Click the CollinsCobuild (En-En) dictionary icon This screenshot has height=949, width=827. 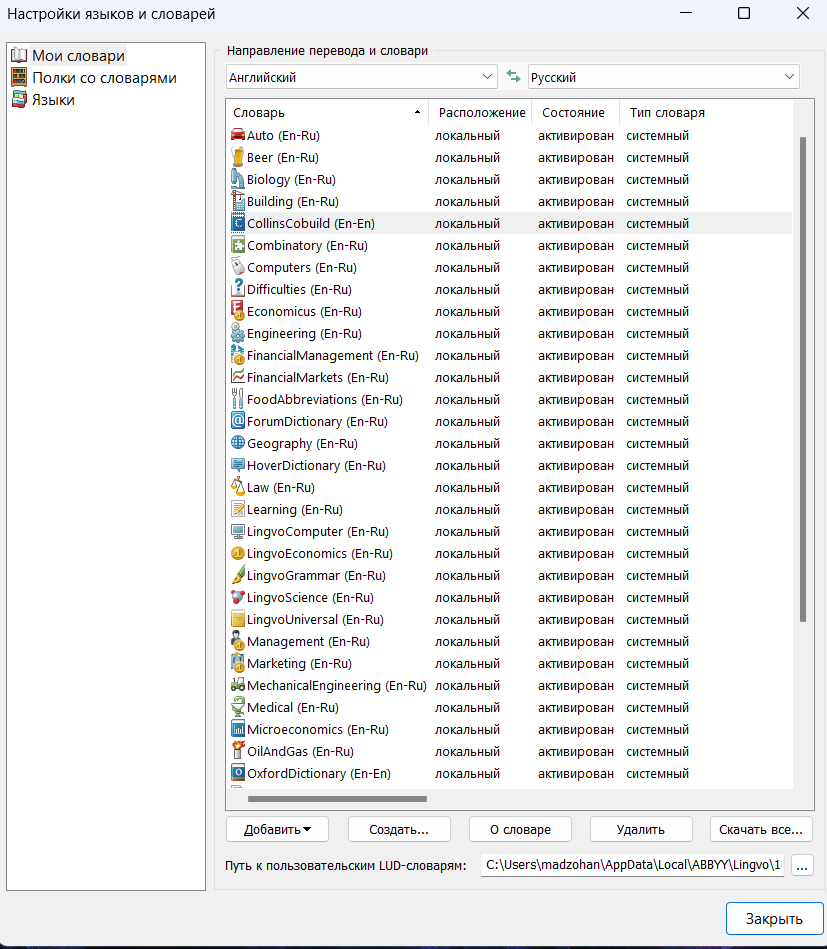(238, 223)
